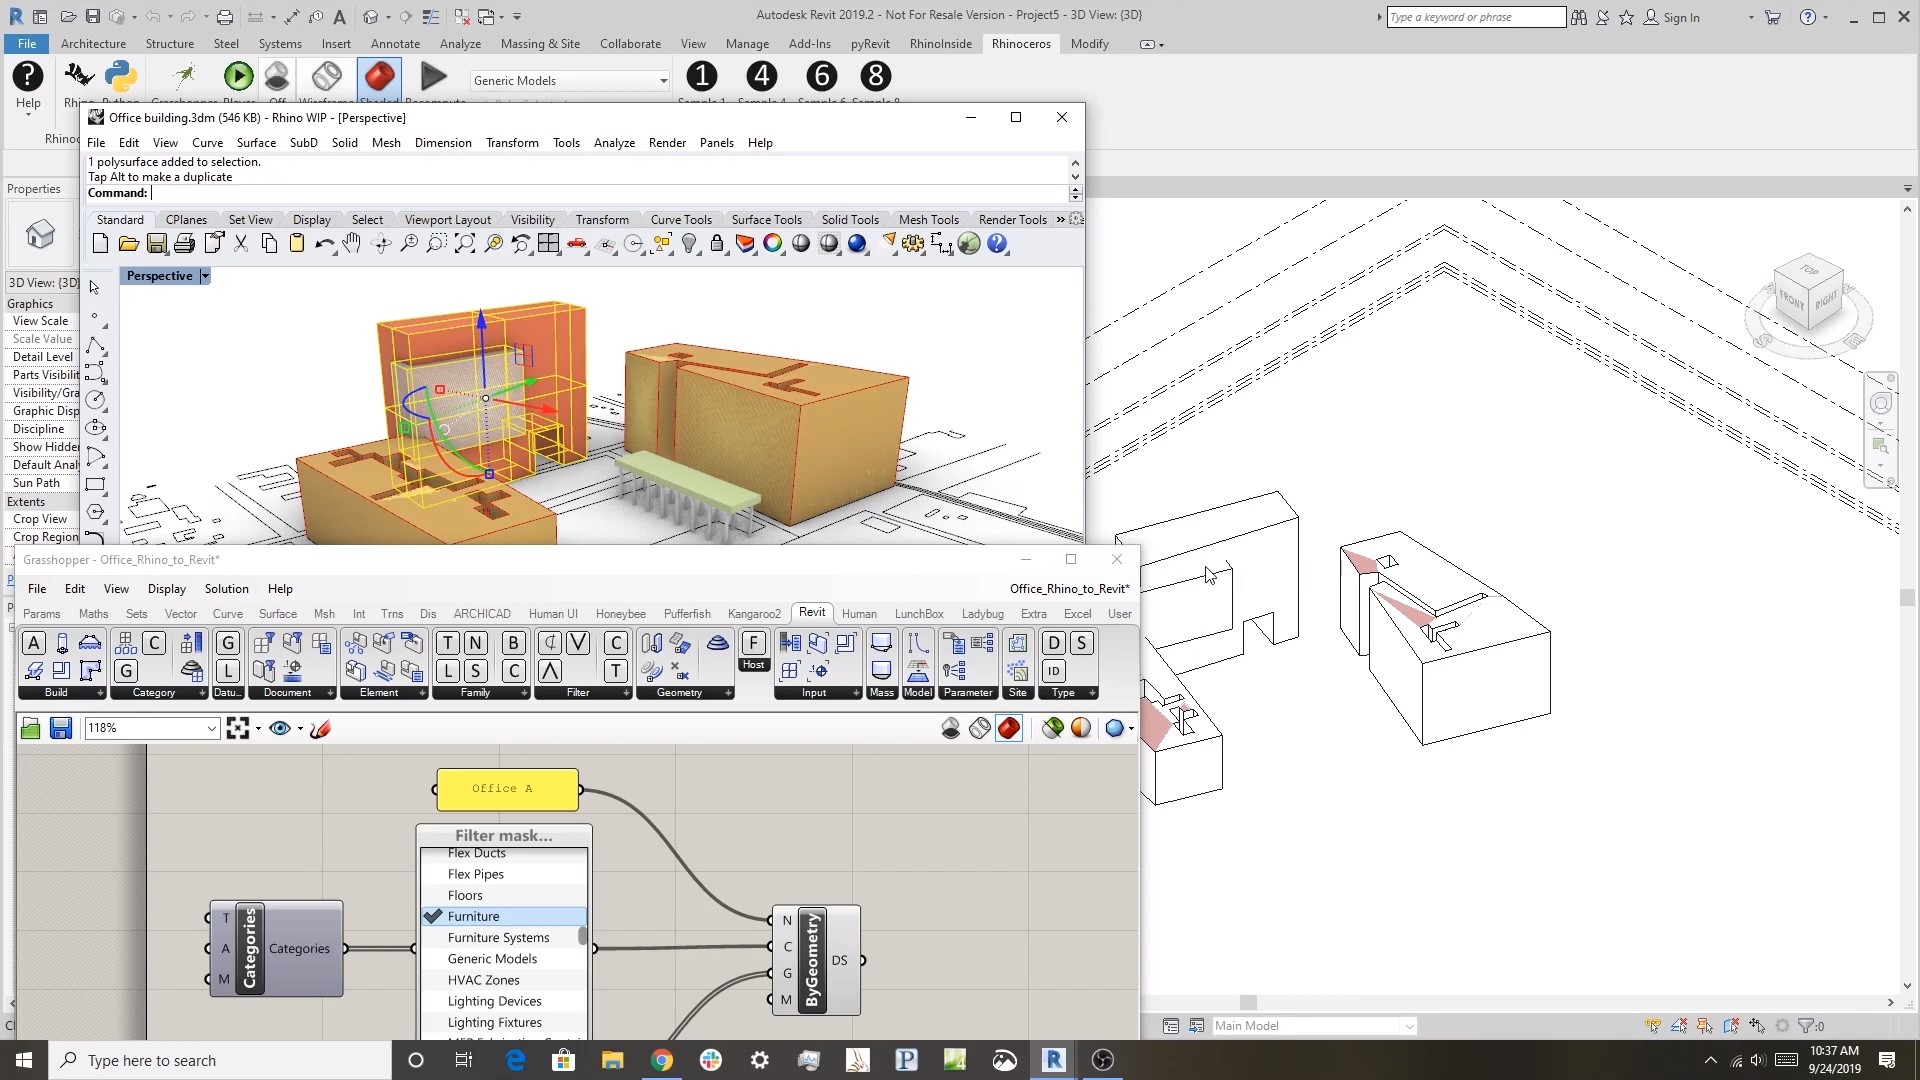This screenshot has width=1920, height=1080.
Task: Turn preview Off in Revit ribbon
Action: coord(277,77)
